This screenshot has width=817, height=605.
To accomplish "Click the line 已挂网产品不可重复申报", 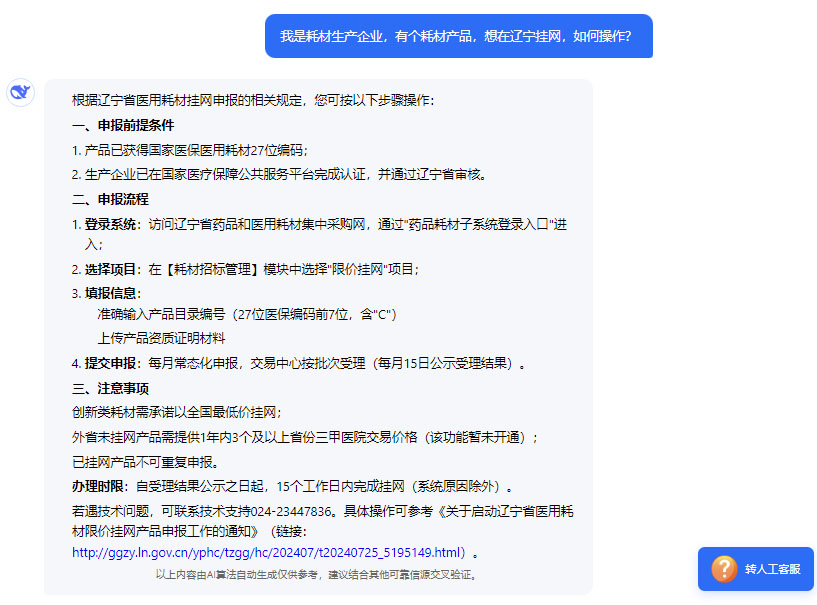I will tap(145, 462).
